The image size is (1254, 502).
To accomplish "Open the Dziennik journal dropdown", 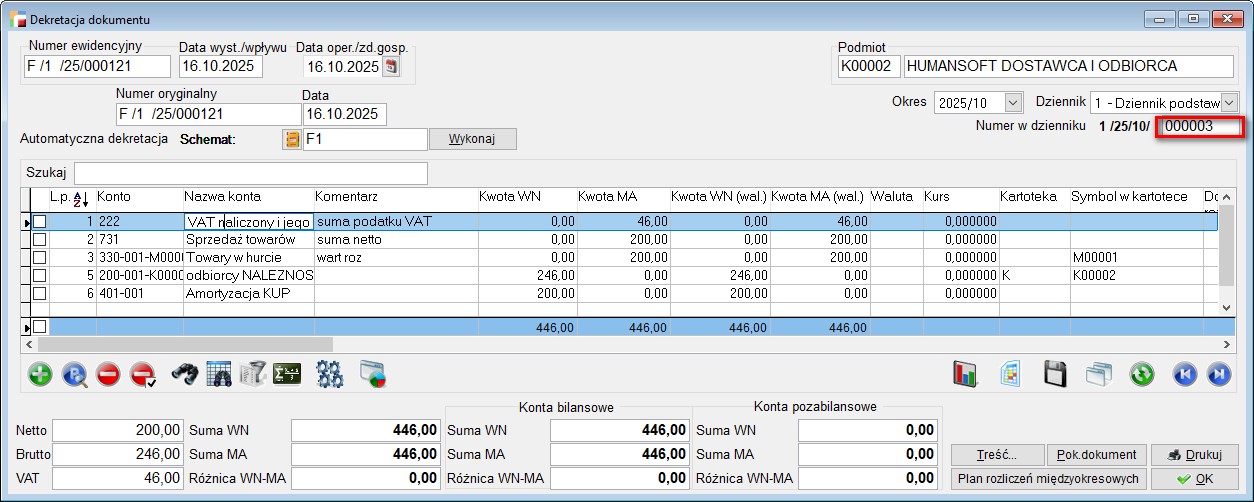I will click(x=1229, y=103).
